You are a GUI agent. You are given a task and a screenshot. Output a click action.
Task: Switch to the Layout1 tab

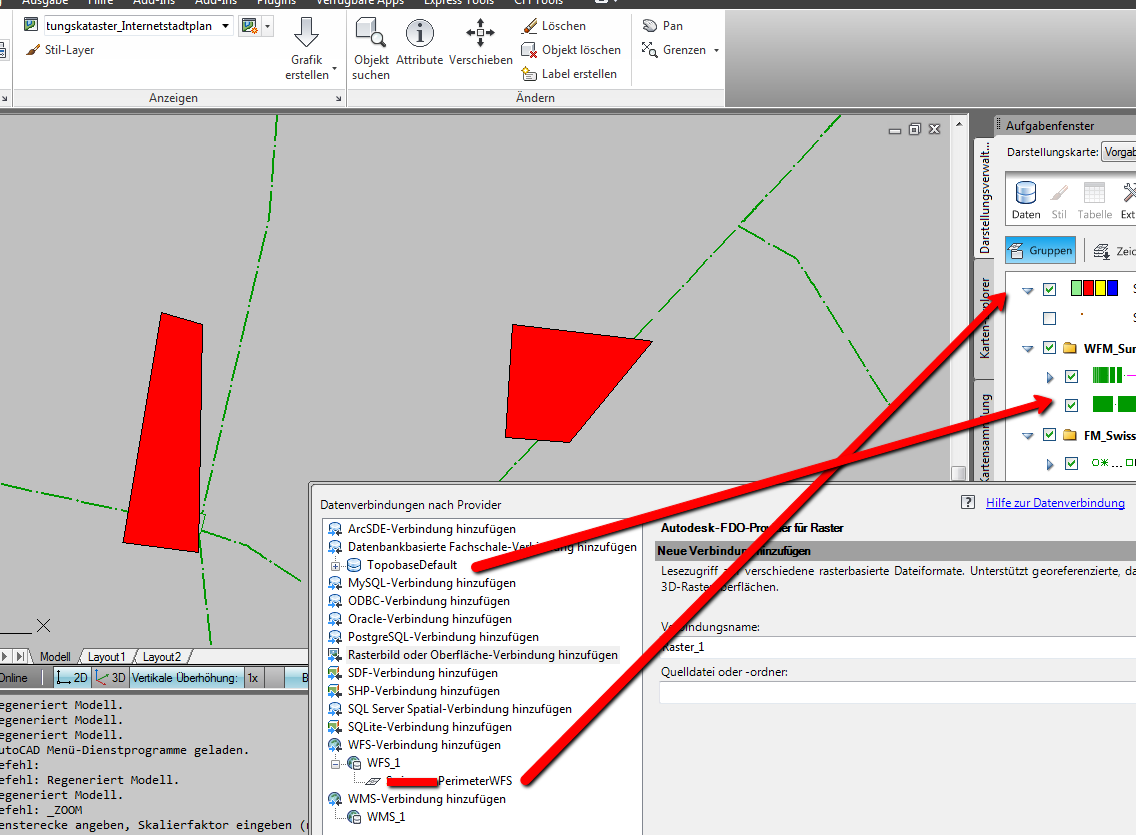tap(106, 657)
